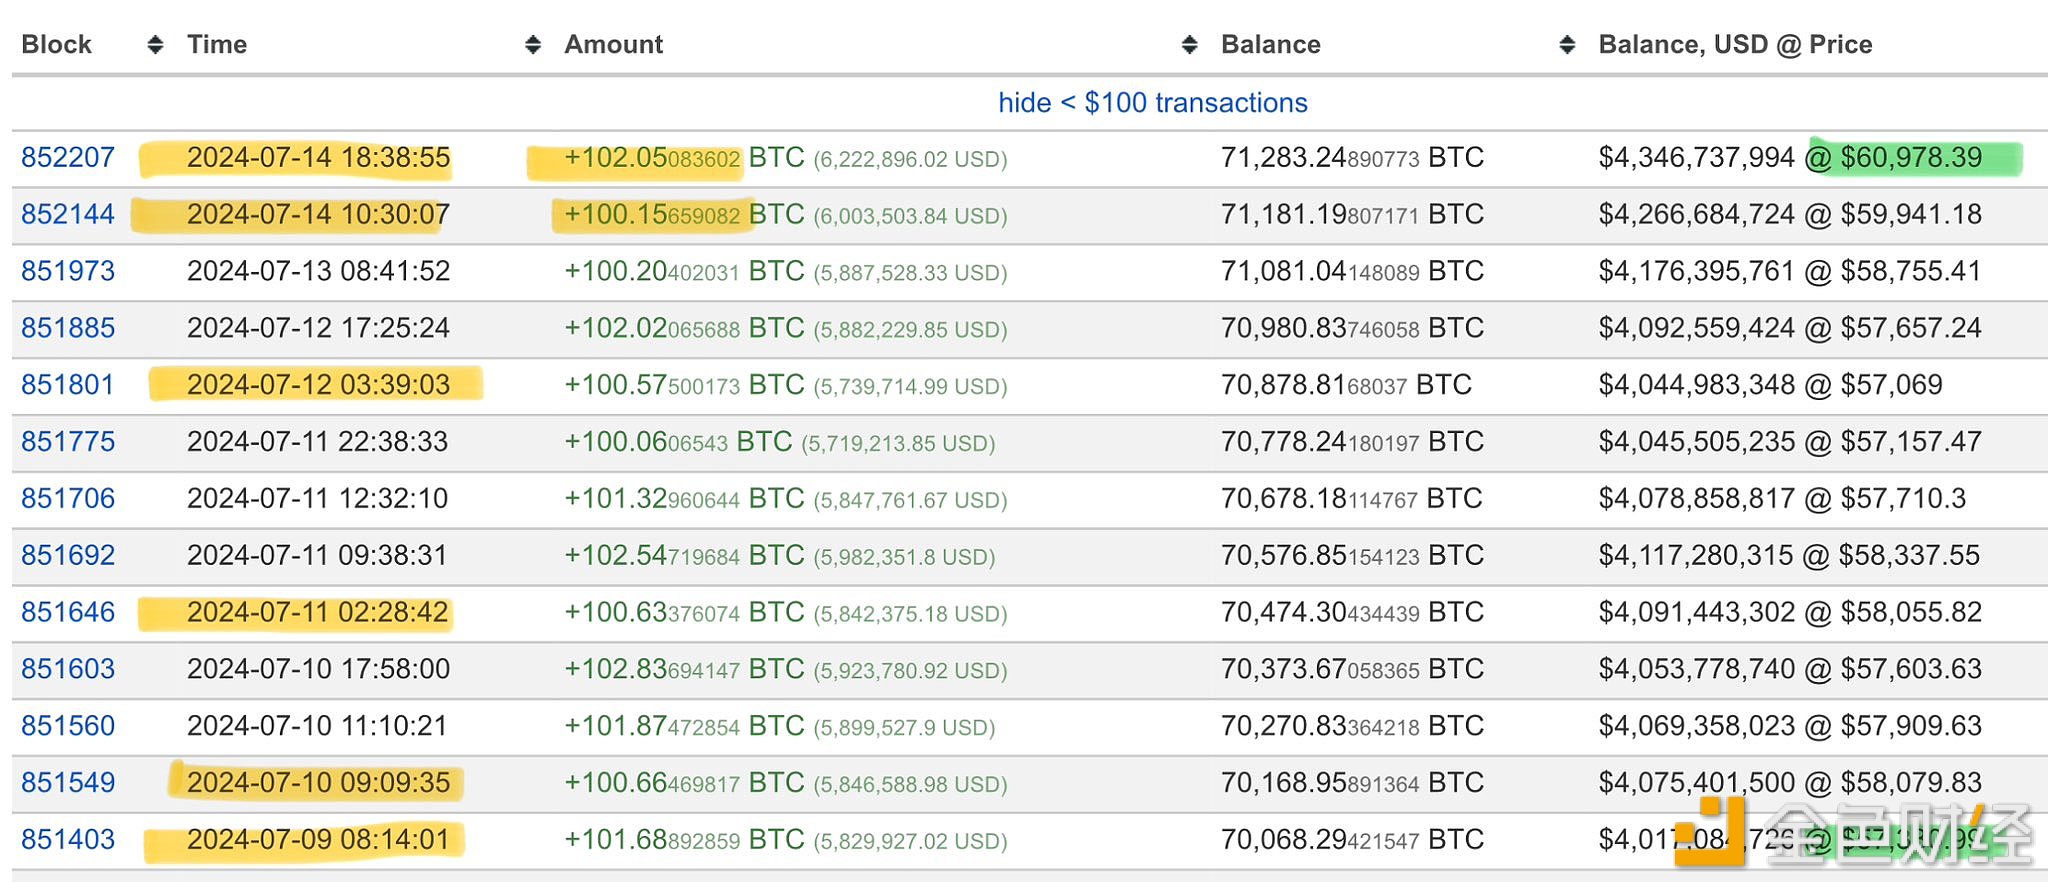Click balance 71,181.19807171 BTC
This screenshot has height=882, width=2048.
coord(1352,215)
